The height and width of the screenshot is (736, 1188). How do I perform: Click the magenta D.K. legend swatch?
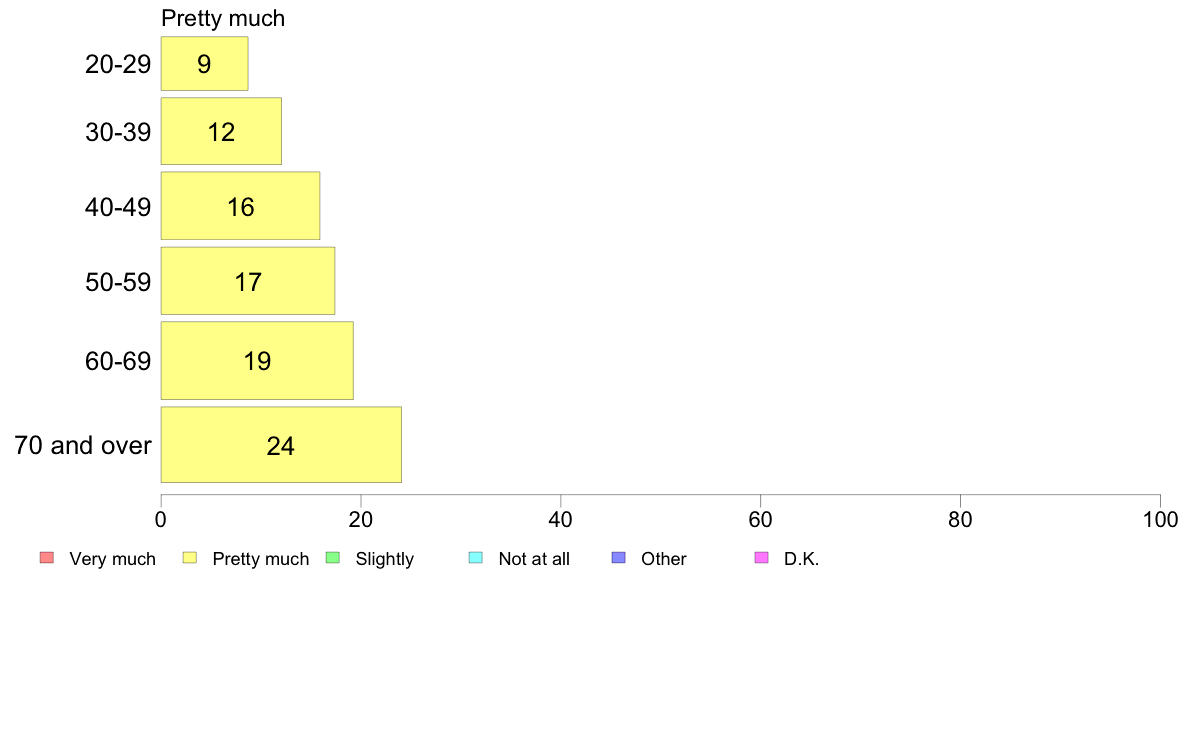point(761,558)
